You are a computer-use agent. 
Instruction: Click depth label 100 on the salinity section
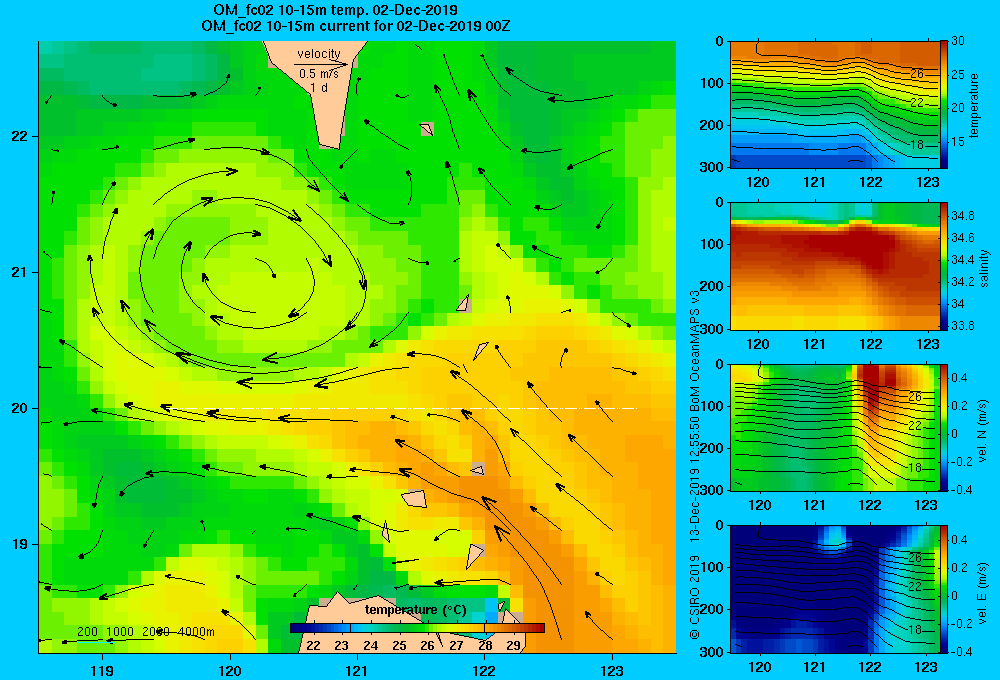[713, 244]
